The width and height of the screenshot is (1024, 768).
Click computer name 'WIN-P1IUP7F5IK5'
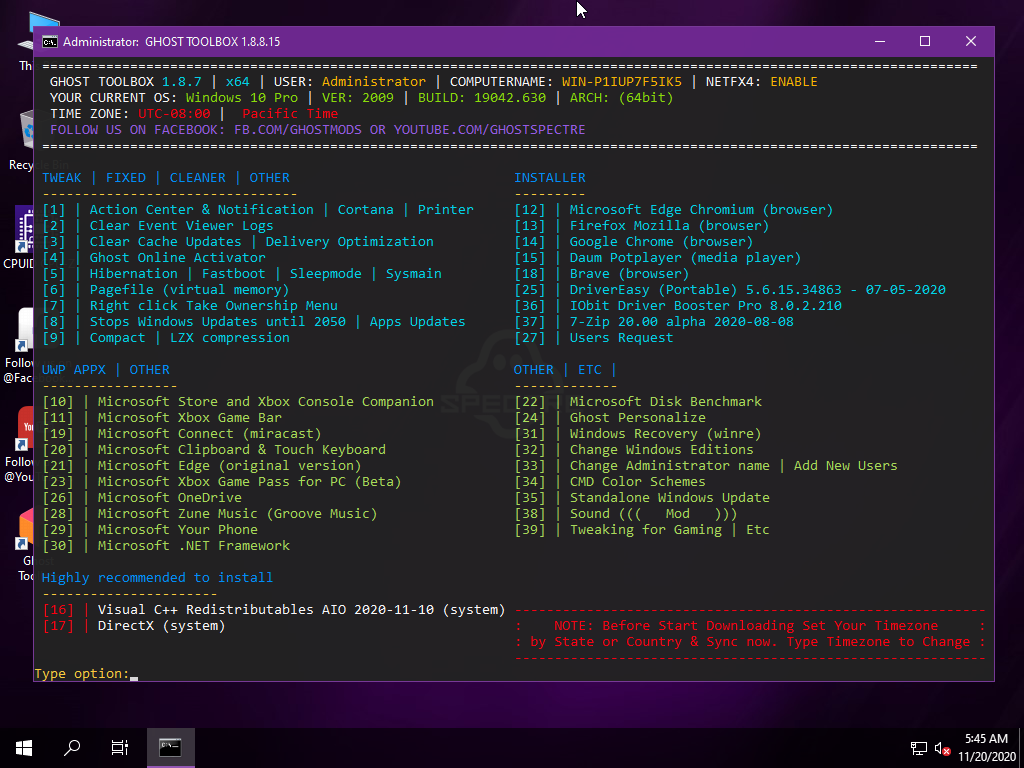pyautogui.click(x=621, y=82)
